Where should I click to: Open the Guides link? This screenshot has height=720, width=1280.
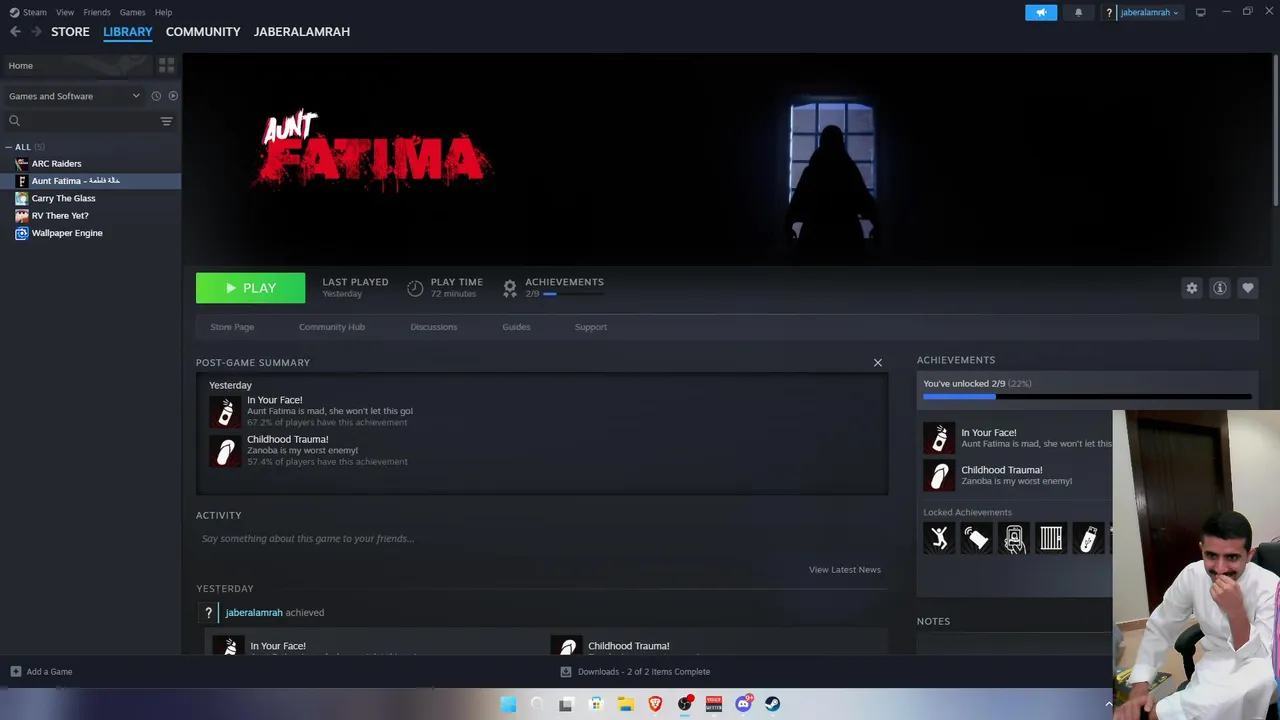click(x=516, y=327)
